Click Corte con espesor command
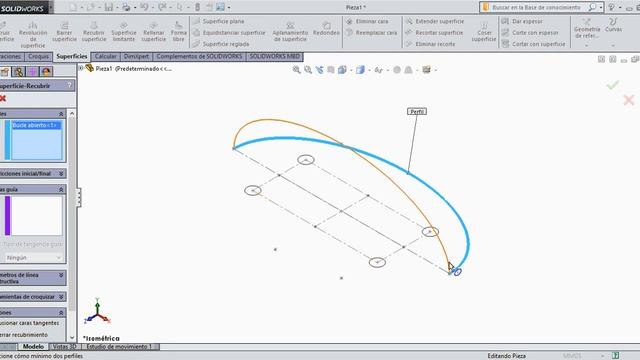This screenshot has width=640, height=360. 530,33
